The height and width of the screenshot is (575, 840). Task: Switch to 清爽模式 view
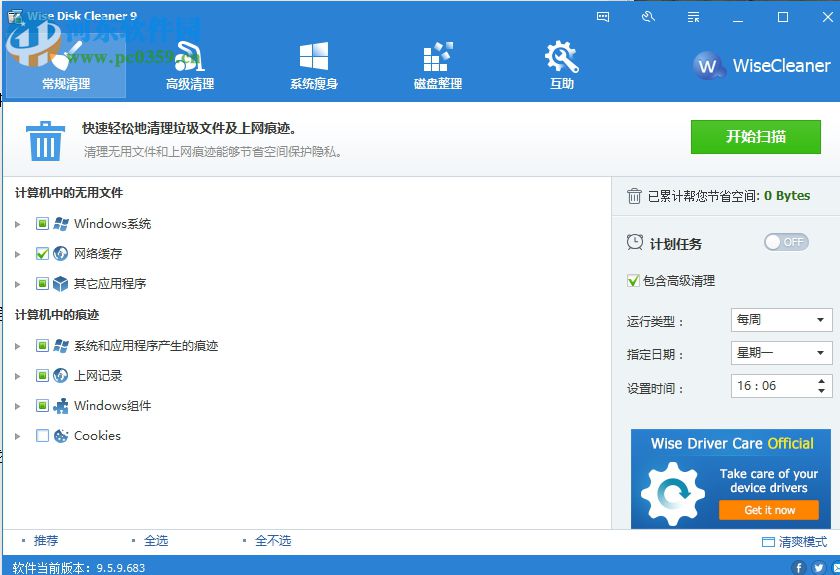(x=794, y=542)
